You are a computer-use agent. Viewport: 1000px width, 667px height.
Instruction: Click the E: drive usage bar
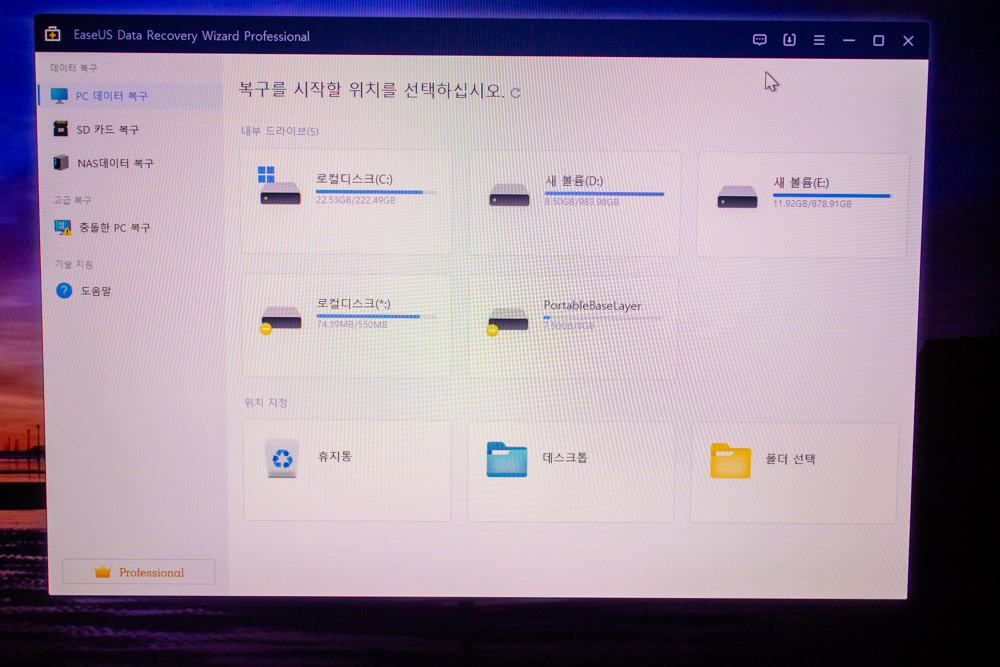pyautogui.click(x=832, y=196)
